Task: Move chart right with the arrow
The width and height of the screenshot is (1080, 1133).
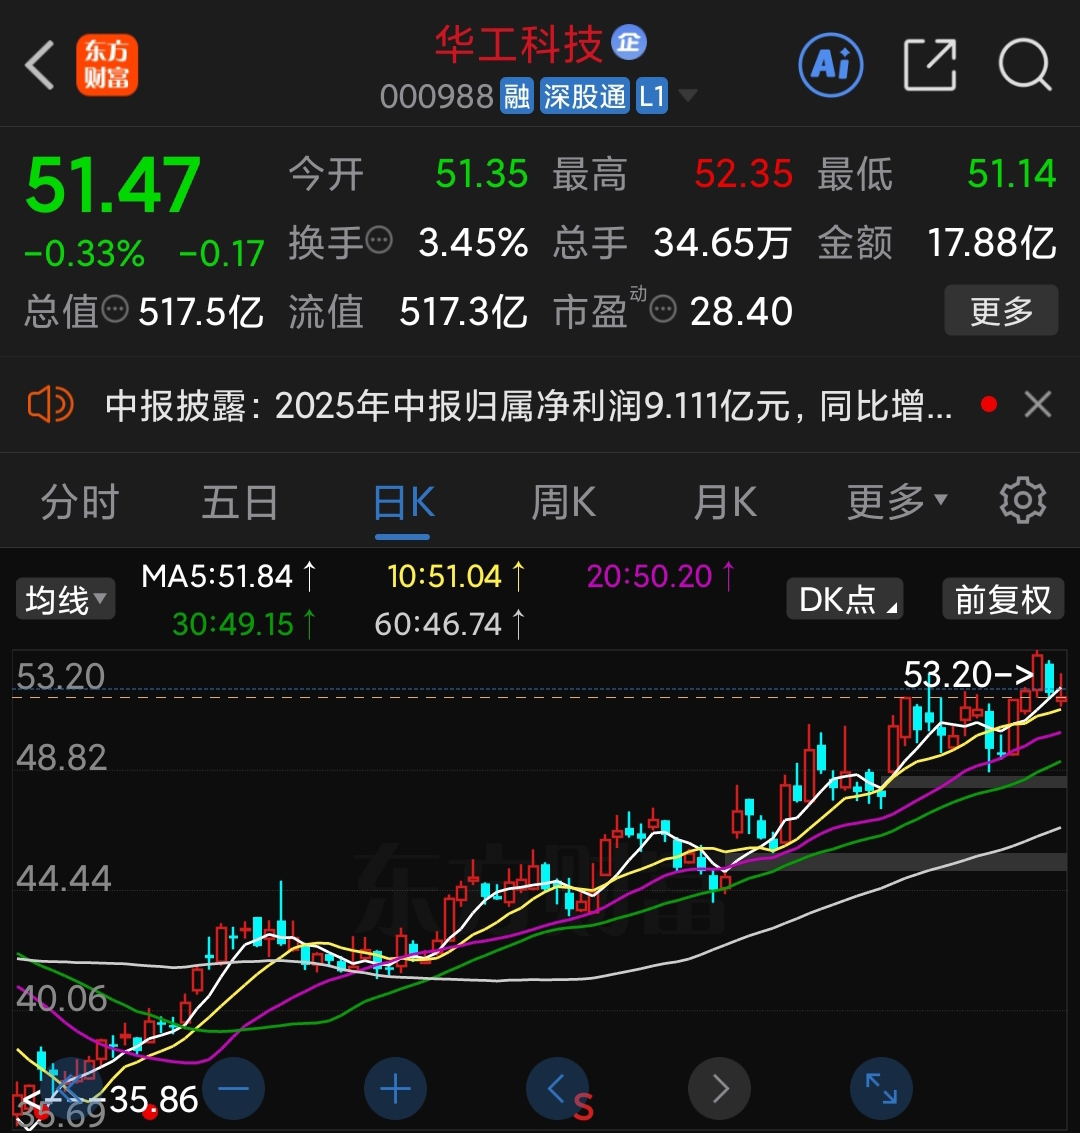Action: click(x=719, y=1088)
